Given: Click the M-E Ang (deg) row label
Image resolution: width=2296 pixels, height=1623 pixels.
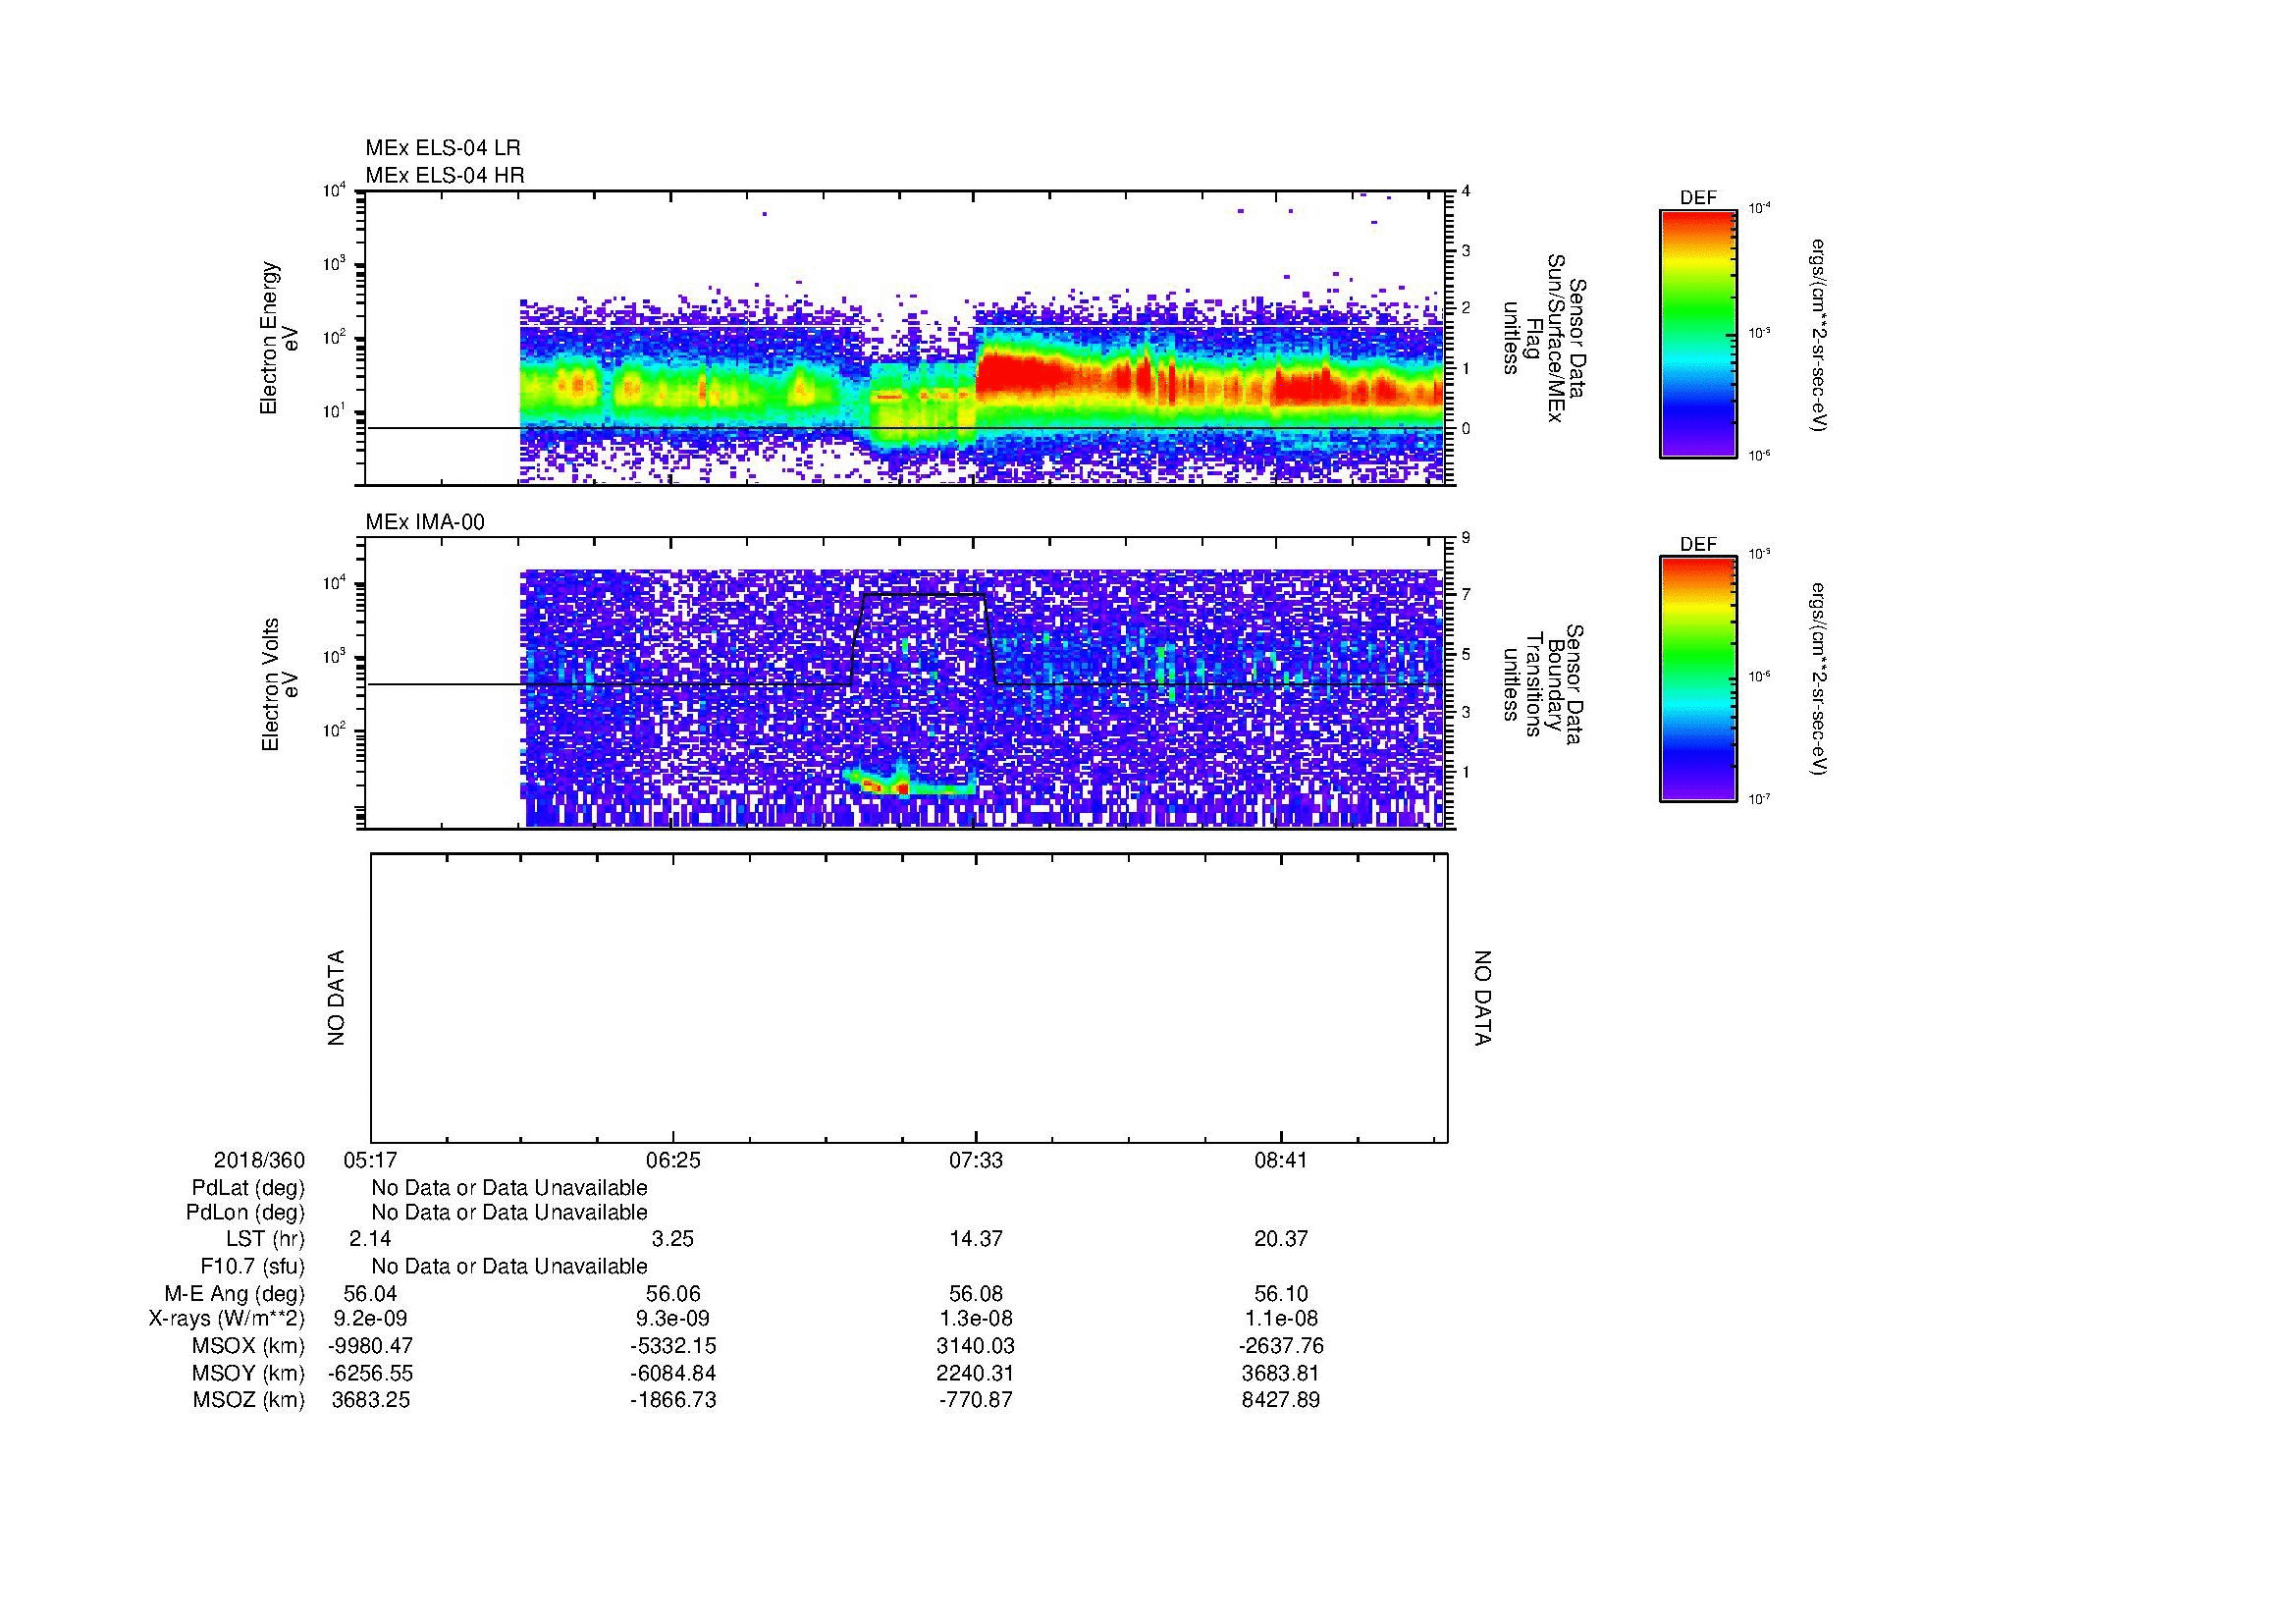Looking at the screenshot, I should click(x=235, y=1294).
